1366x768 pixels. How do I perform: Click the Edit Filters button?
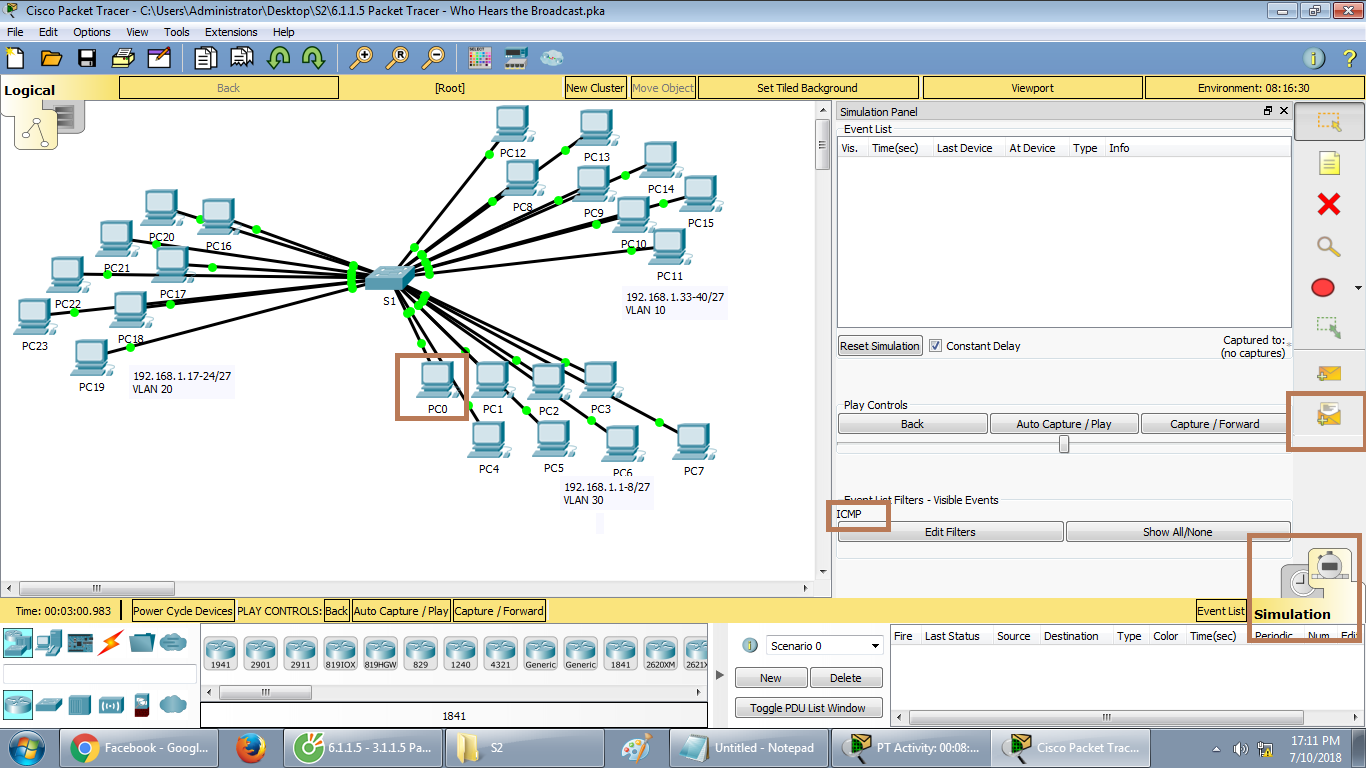(948, 531)
